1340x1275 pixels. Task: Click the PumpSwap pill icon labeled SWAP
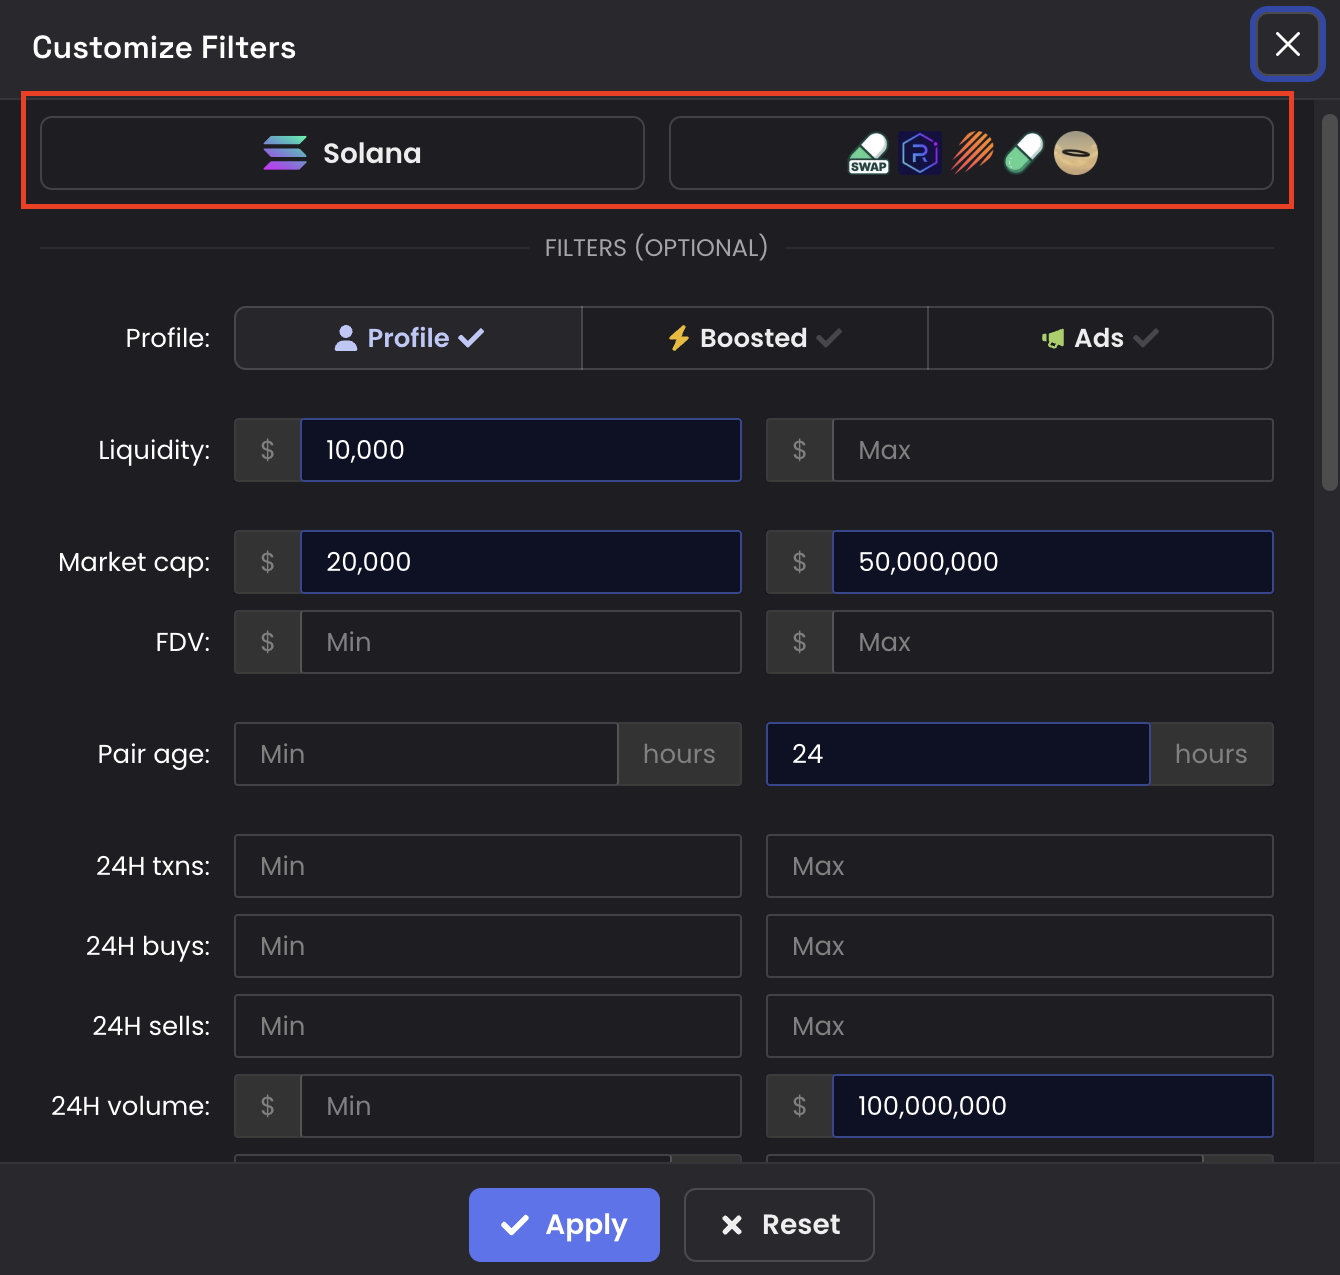pos(868,154)
